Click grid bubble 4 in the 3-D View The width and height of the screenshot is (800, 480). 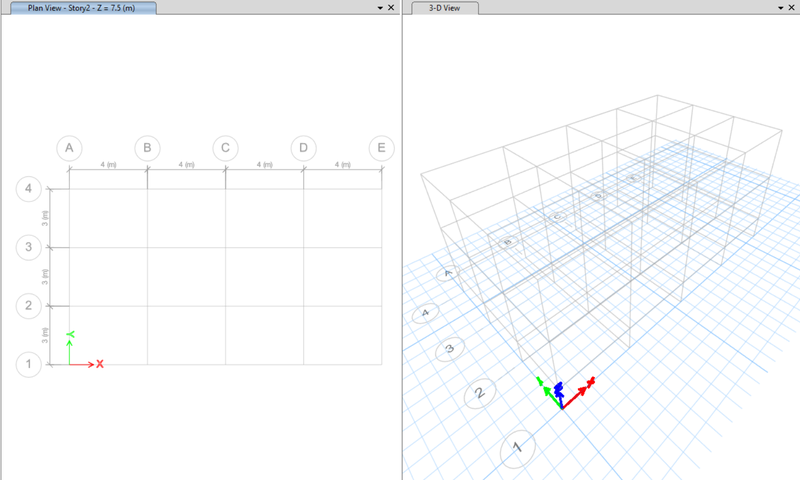(426, 313)
